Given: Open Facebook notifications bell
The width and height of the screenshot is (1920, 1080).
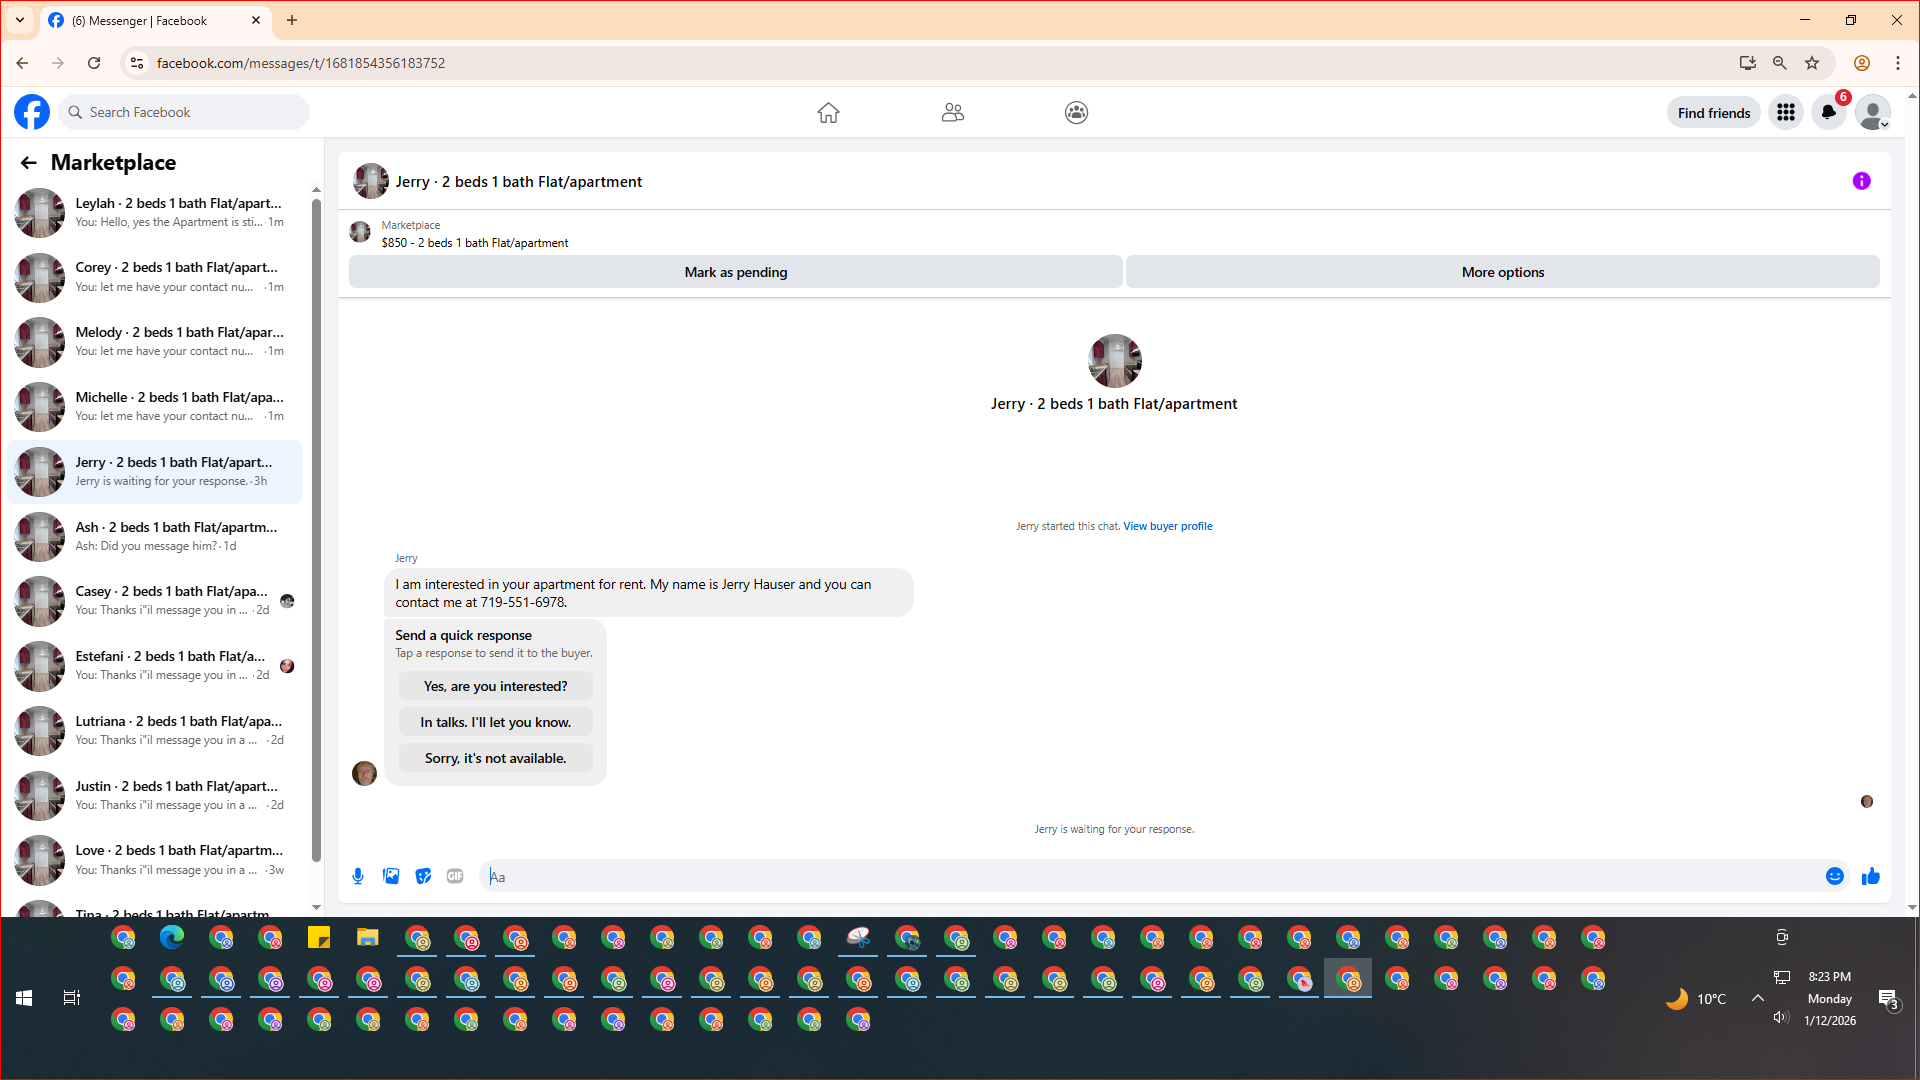Looking at the screenshot, I should (x=1828, y=113).
